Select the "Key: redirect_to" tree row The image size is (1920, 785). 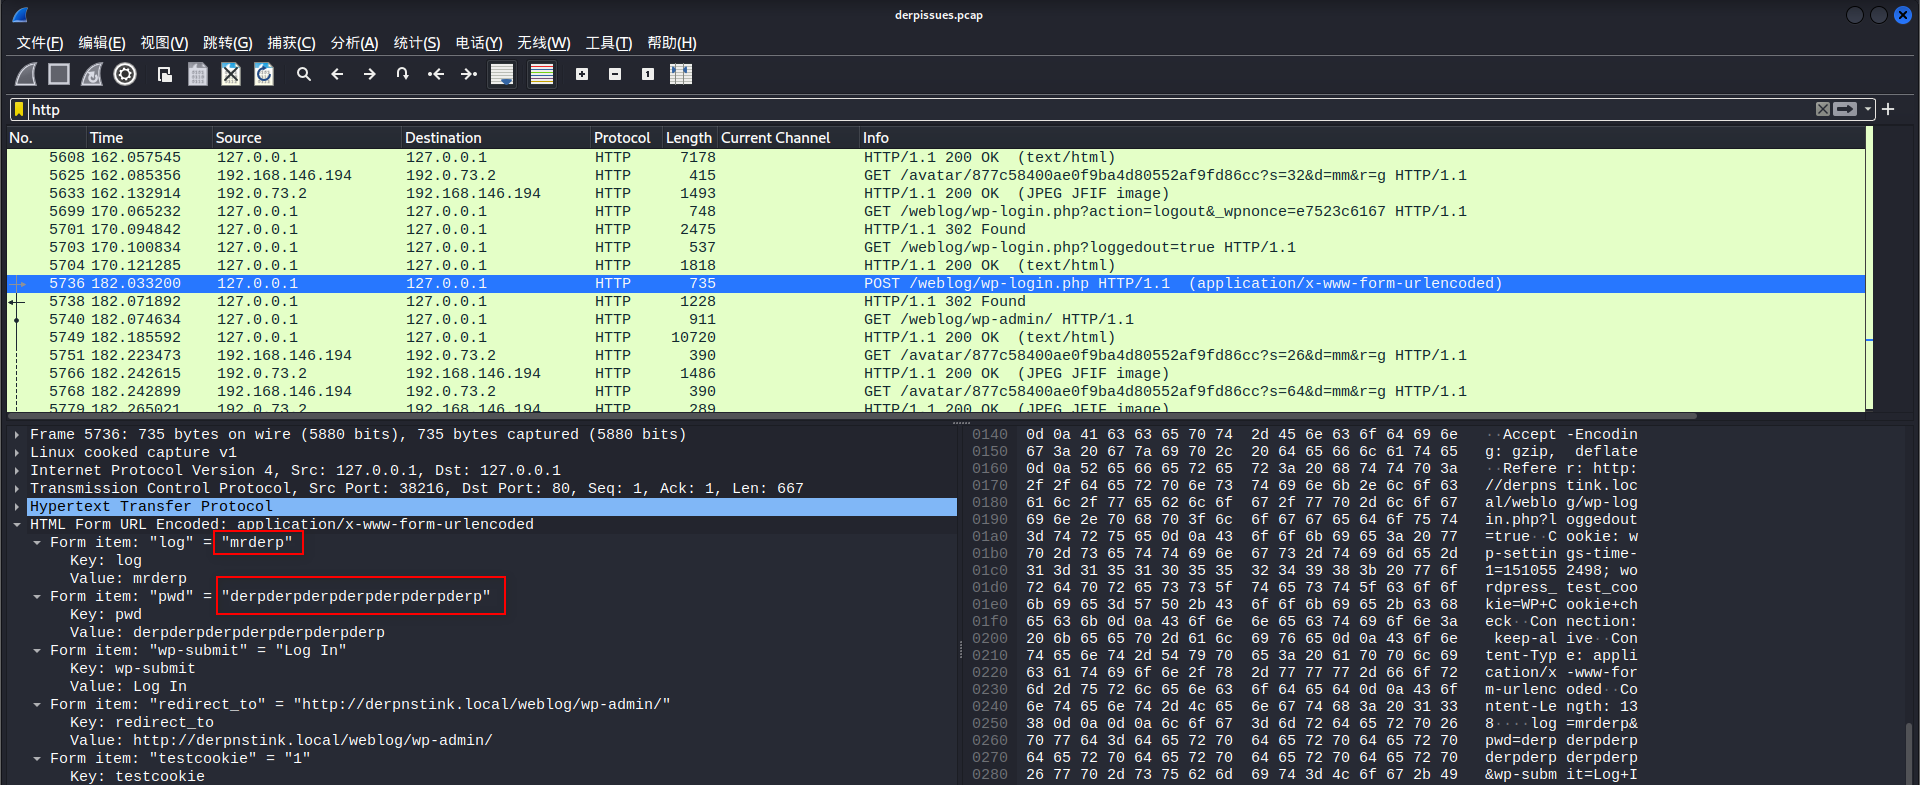click(142, 723)
